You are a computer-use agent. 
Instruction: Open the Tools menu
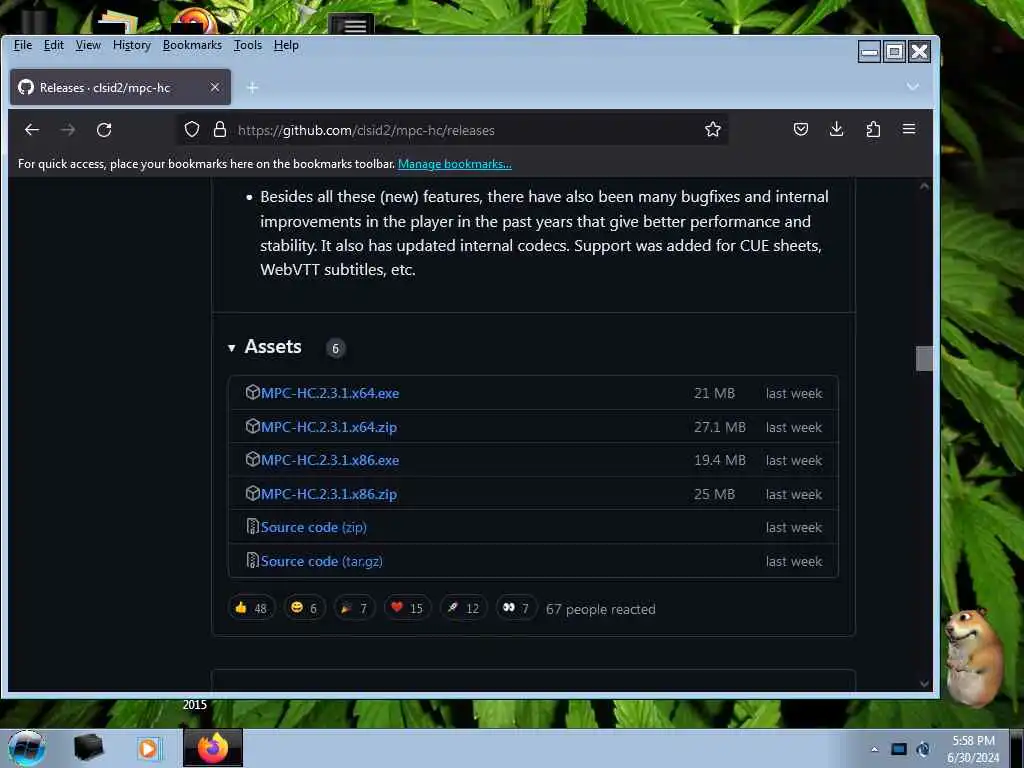pyautogui.click(x=248, y=45)
